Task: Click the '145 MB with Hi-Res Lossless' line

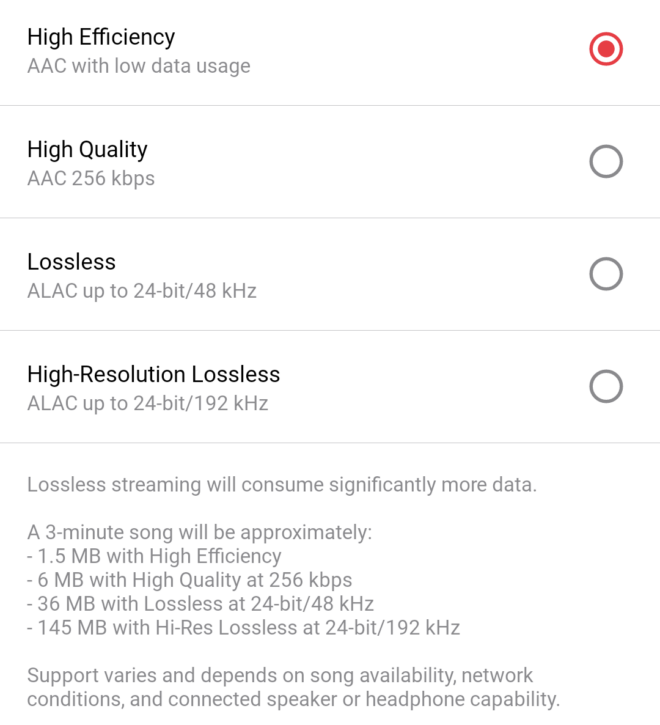Action: 243,628
